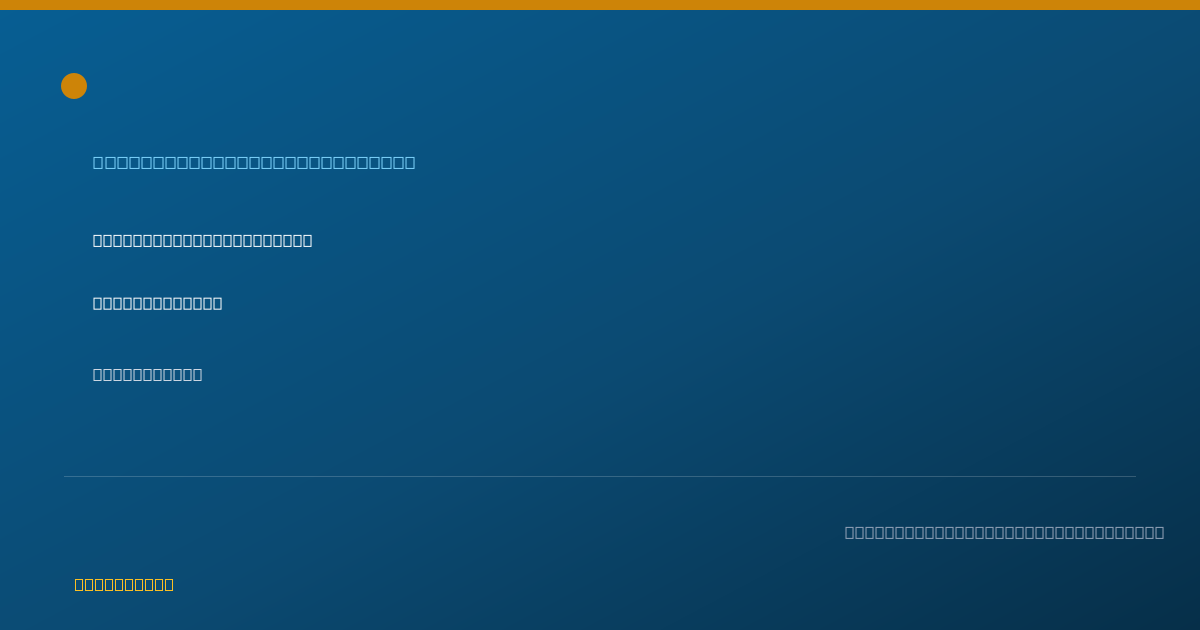The height and width of the screenshot is (630, 1200).
Task: Click the yellow footer label
Action: click(x=124, y=584)
